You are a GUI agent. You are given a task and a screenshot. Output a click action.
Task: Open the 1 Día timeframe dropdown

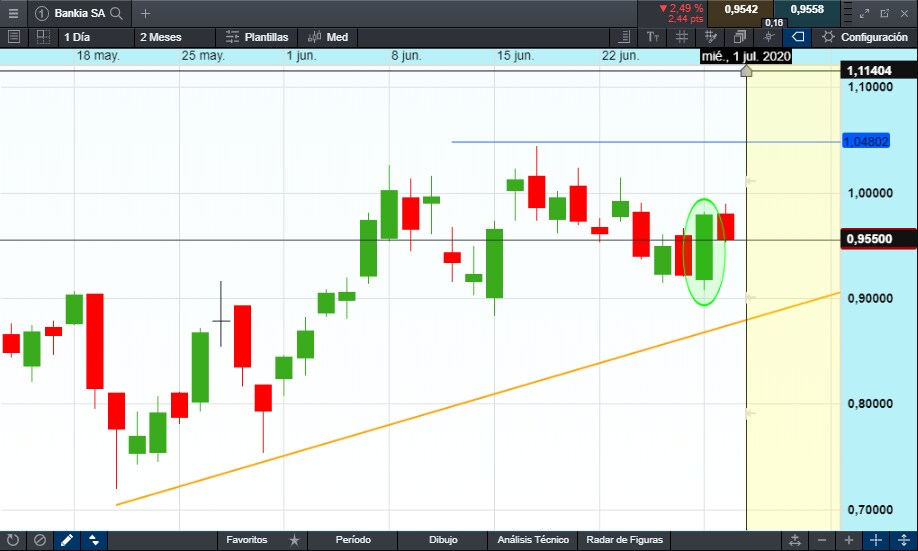point(95,37)
